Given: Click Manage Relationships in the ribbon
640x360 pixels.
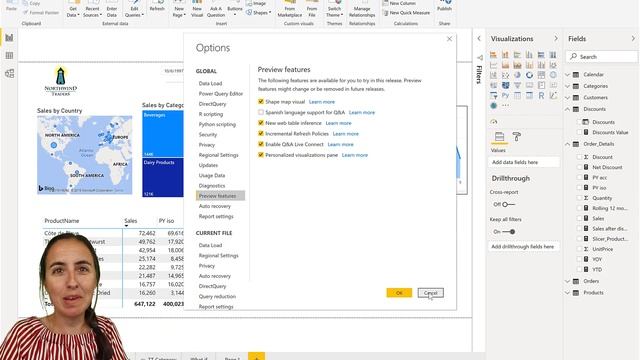Looking at the screenshot, I should point(362,9).
